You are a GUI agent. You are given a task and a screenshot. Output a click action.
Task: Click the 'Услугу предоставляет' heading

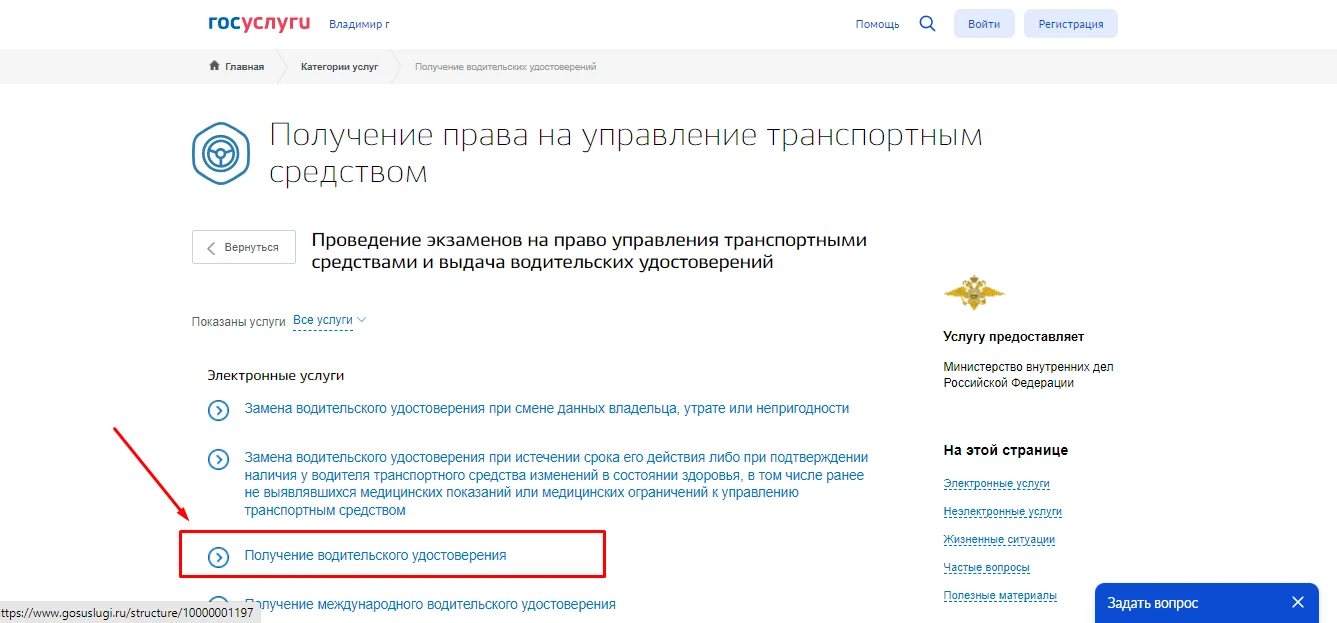click(1013, 337)
